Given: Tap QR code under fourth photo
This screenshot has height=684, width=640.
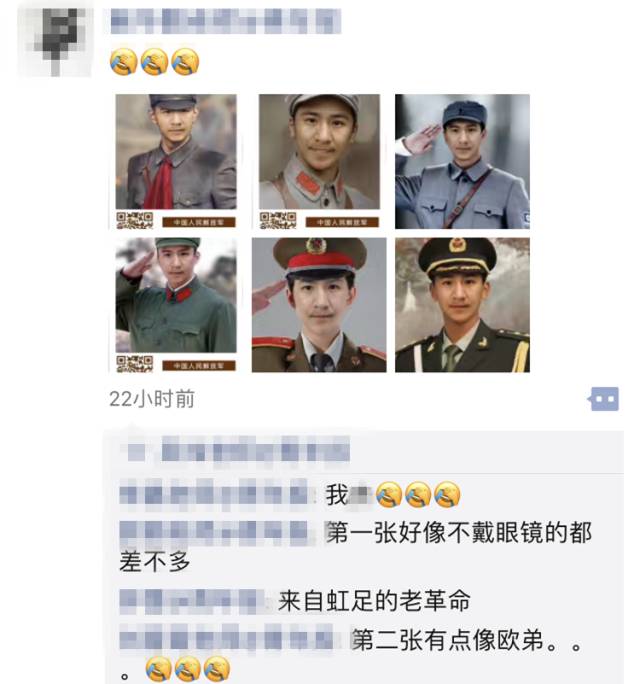Looking at the screenshot, I should [x=134, y=364].
